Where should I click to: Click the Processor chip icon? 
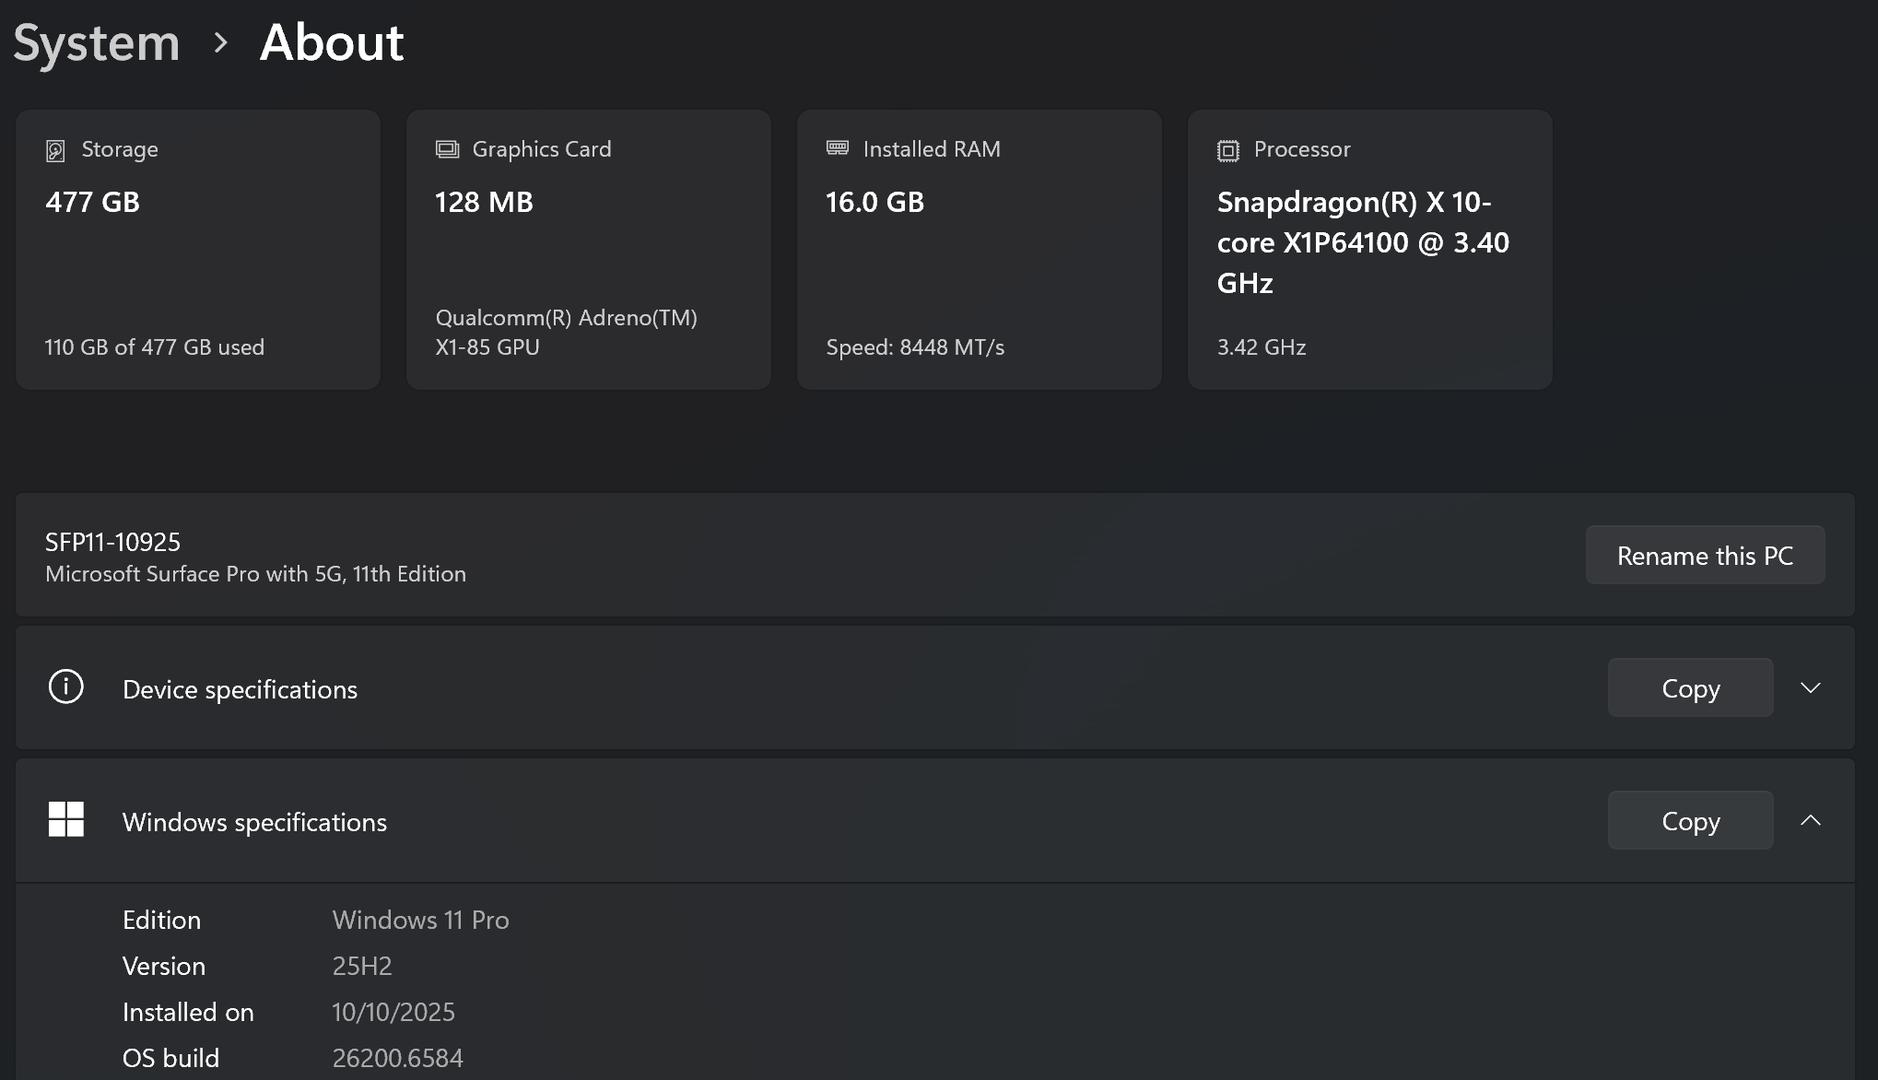(x=1228, y=150)
